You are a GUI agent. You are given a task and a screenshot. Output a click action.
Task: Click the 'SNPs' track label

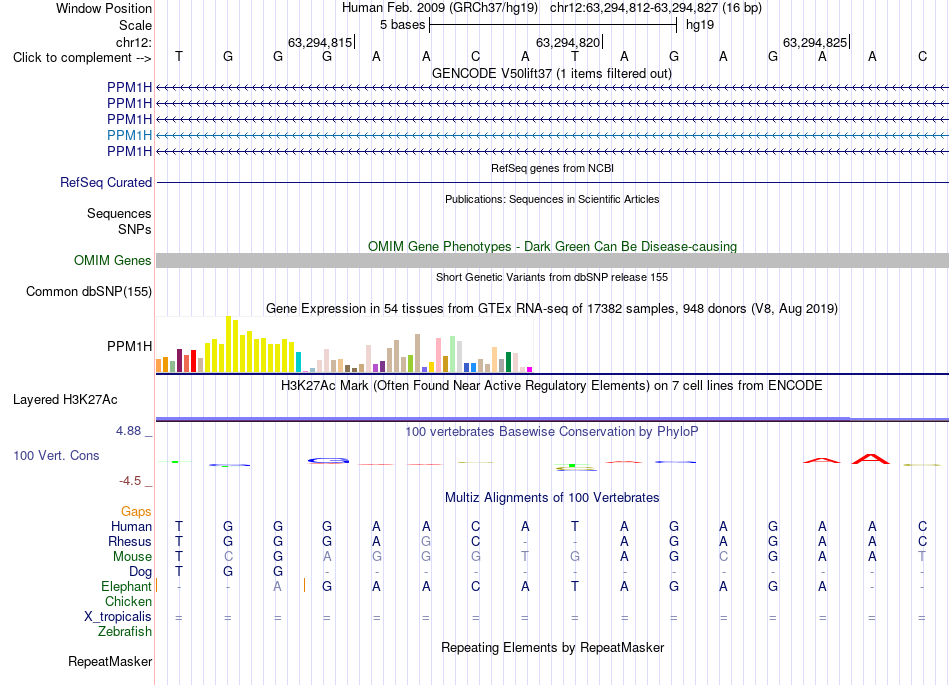135,230
